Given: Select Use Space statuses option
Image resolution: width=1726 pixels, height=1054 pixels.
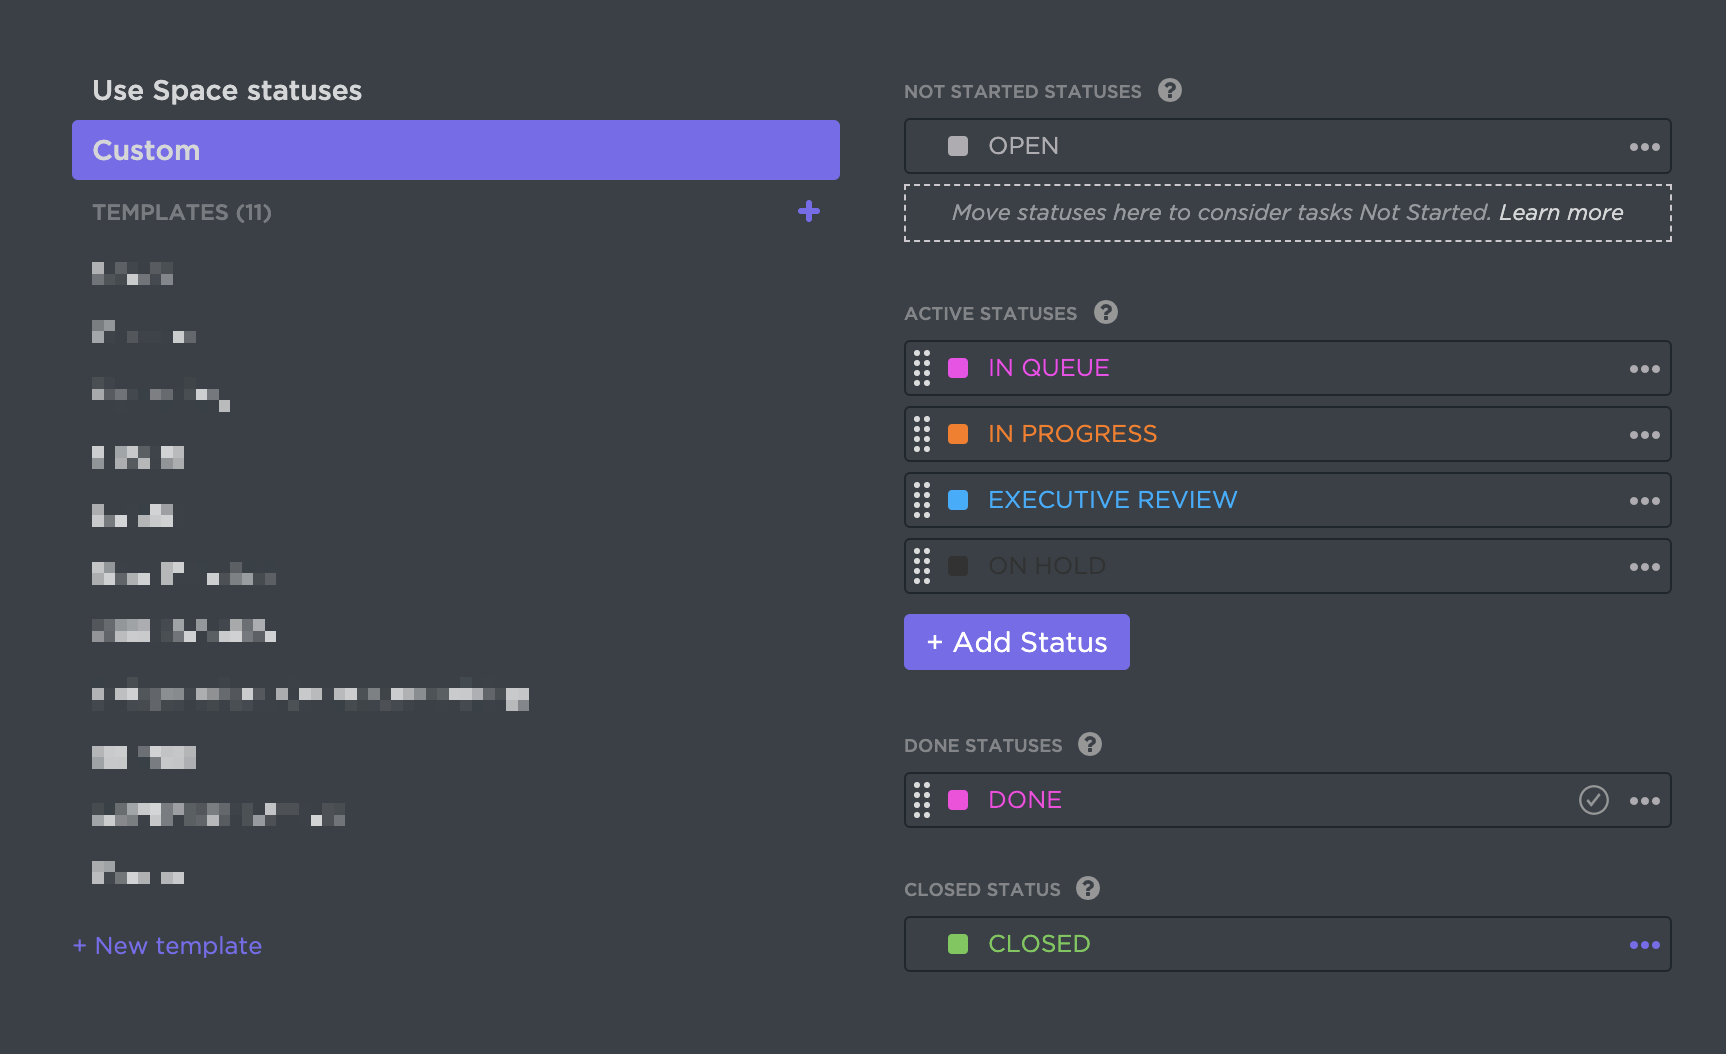Looking at the screenshot, I should click(227, 91).
